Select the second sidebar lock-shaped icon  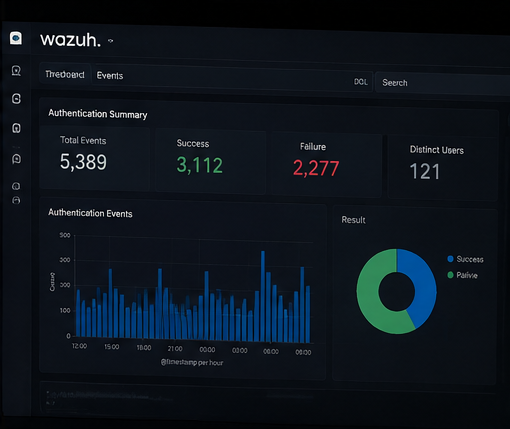(16, 99)
